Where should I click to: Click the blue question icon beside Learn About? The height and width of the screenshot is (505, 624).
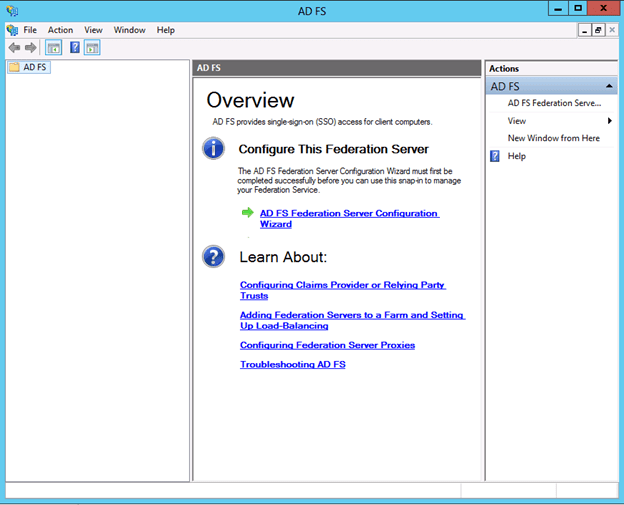click(x=213, y=256)
